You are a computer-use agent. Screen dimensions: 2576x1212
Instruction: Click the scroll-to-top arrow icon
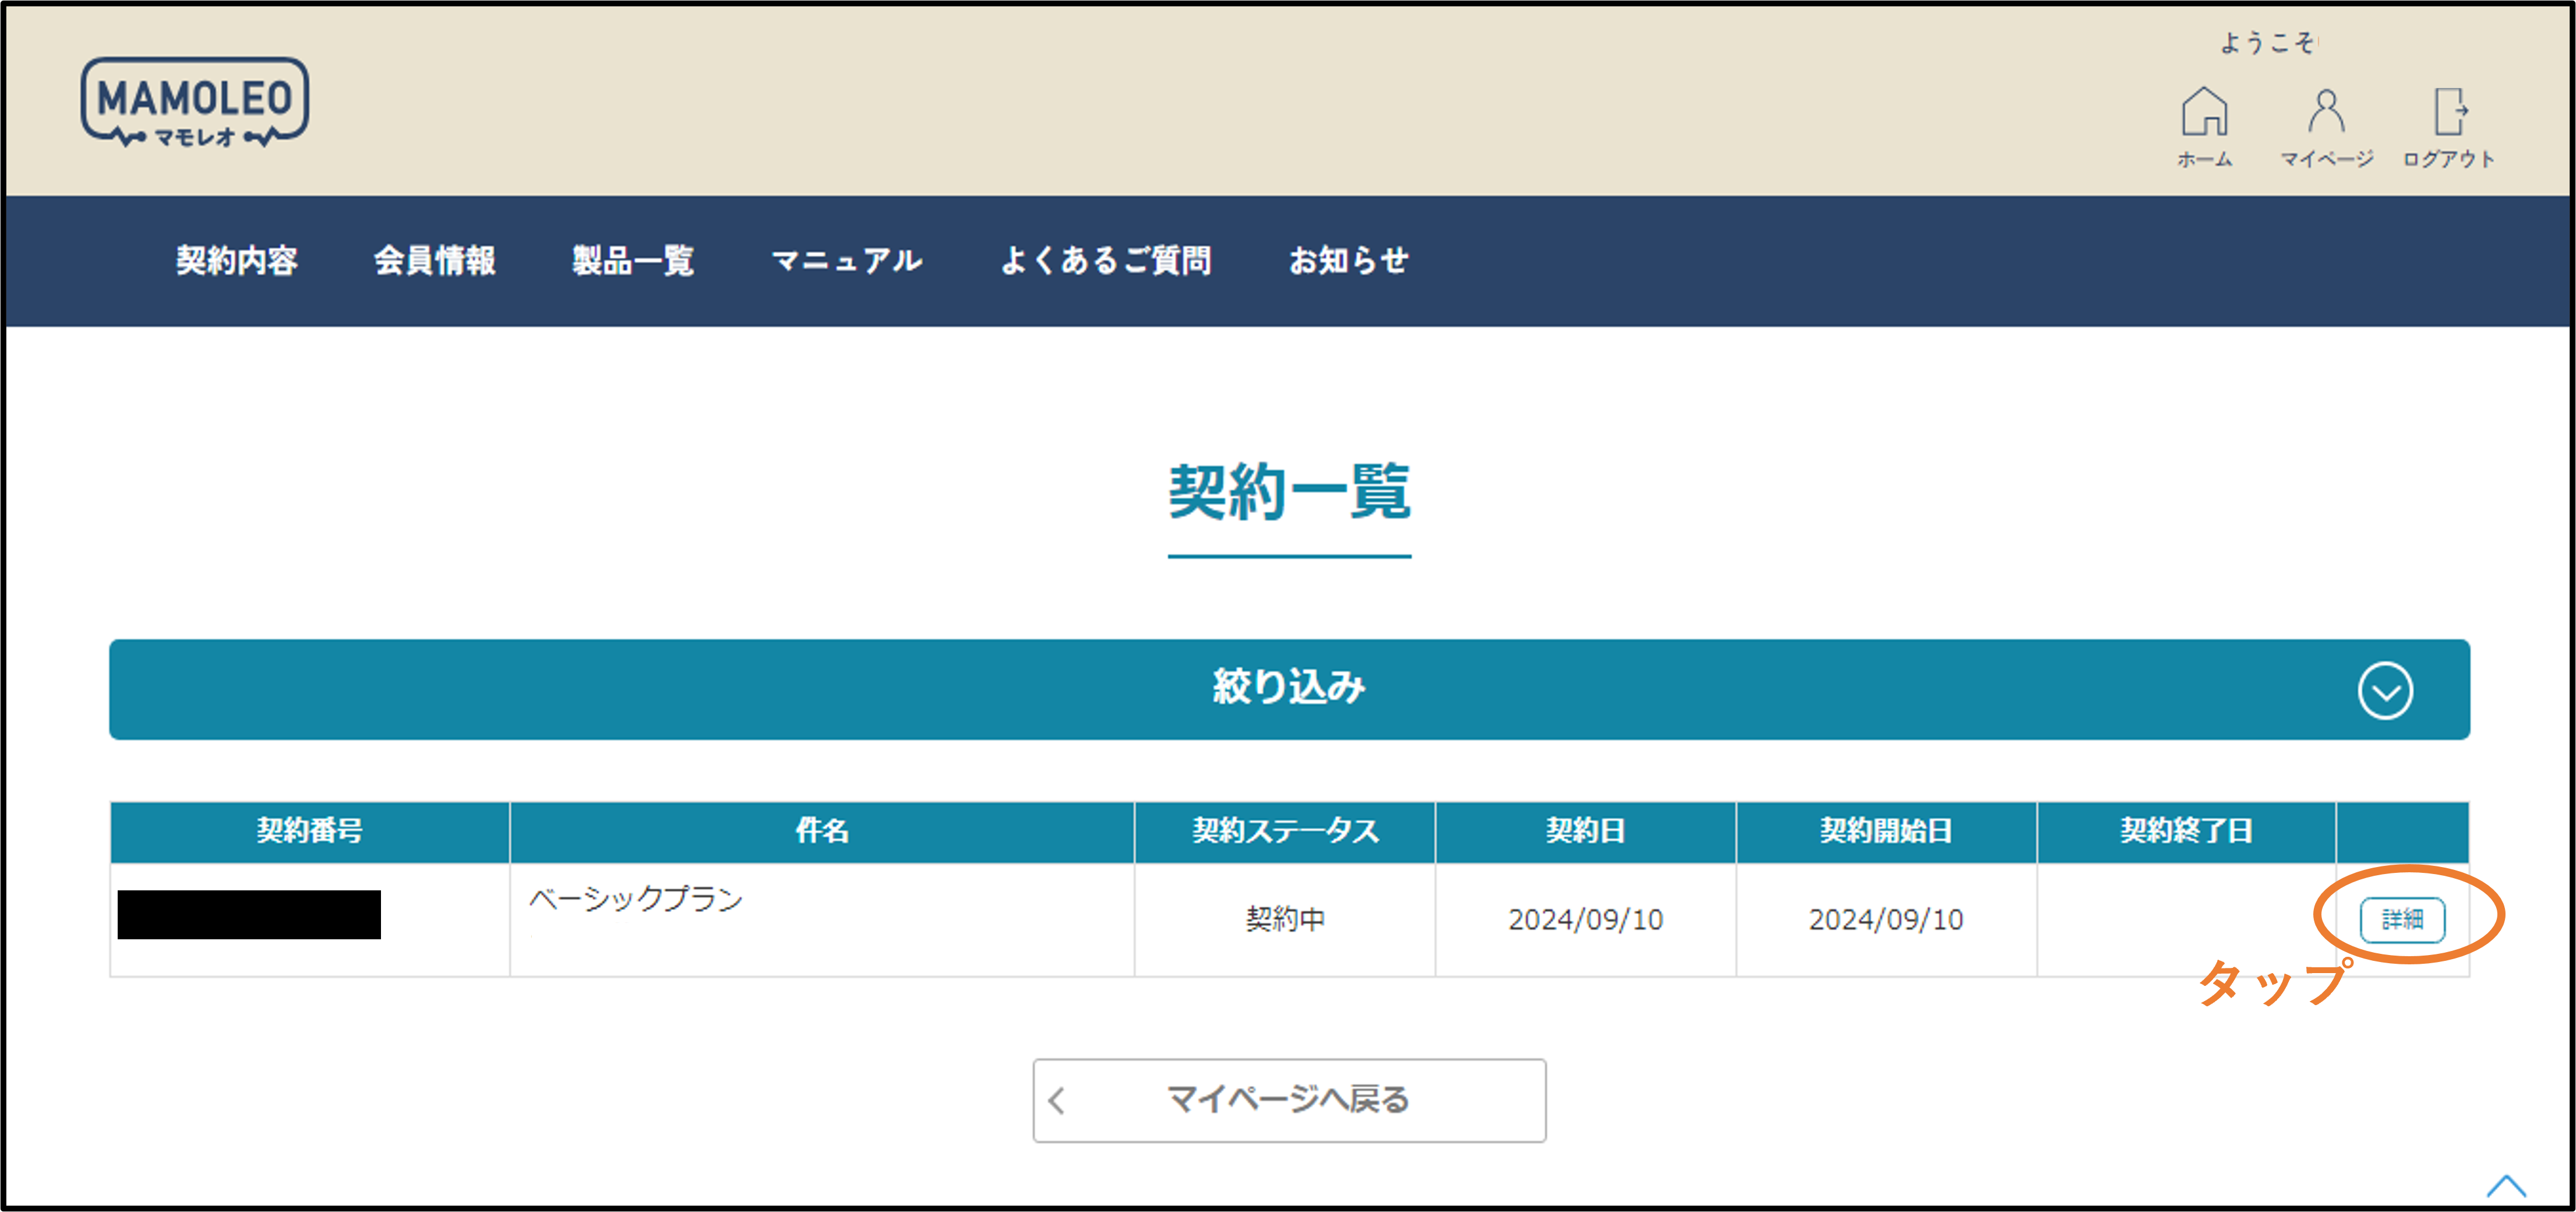pyautogui.click(x=2506, y=1186)
